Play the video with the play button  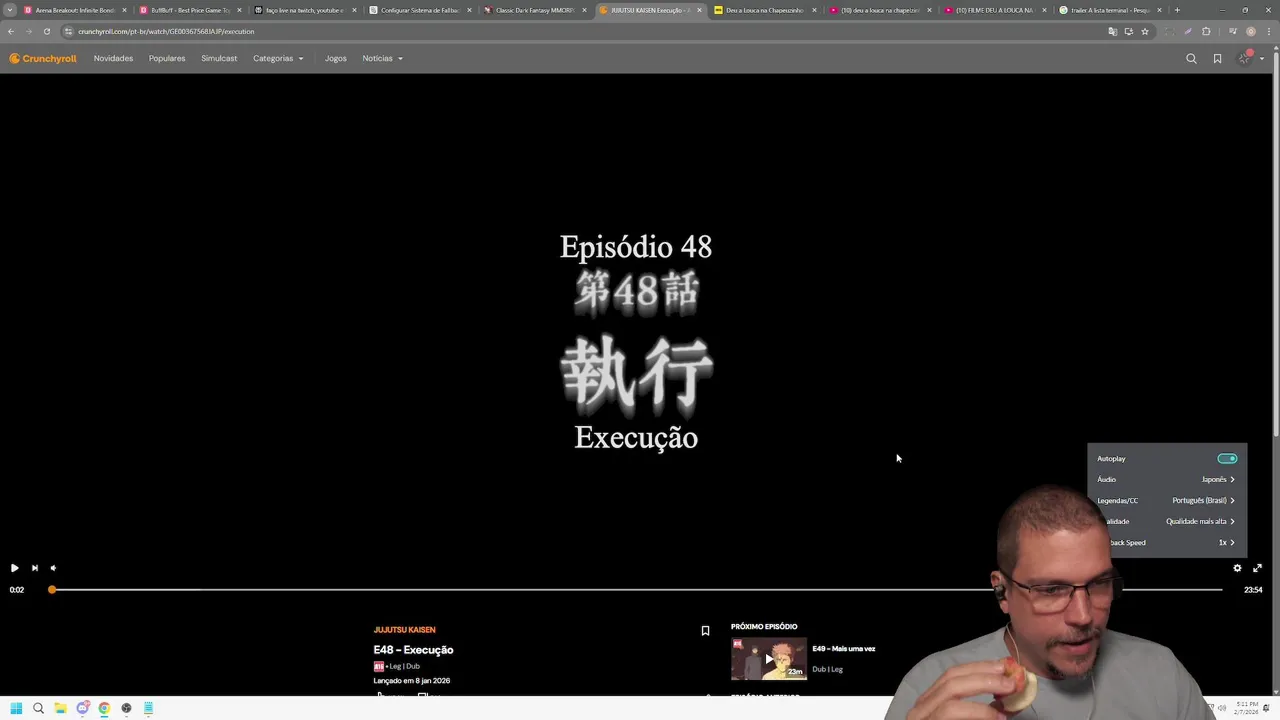point(14,568)
